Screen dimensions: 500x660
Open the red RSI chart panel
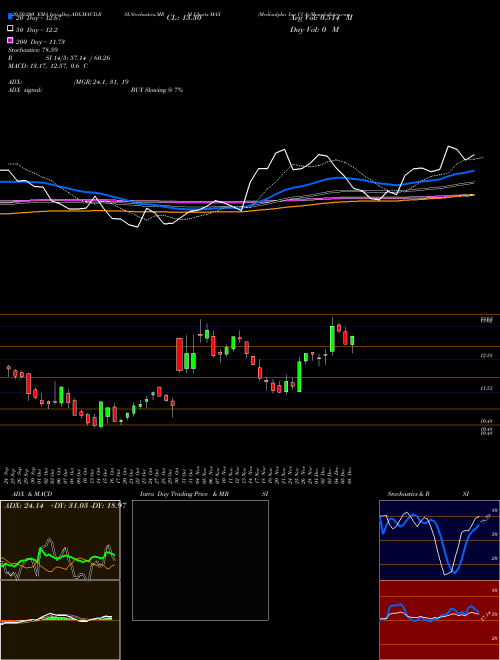[439, 620]
